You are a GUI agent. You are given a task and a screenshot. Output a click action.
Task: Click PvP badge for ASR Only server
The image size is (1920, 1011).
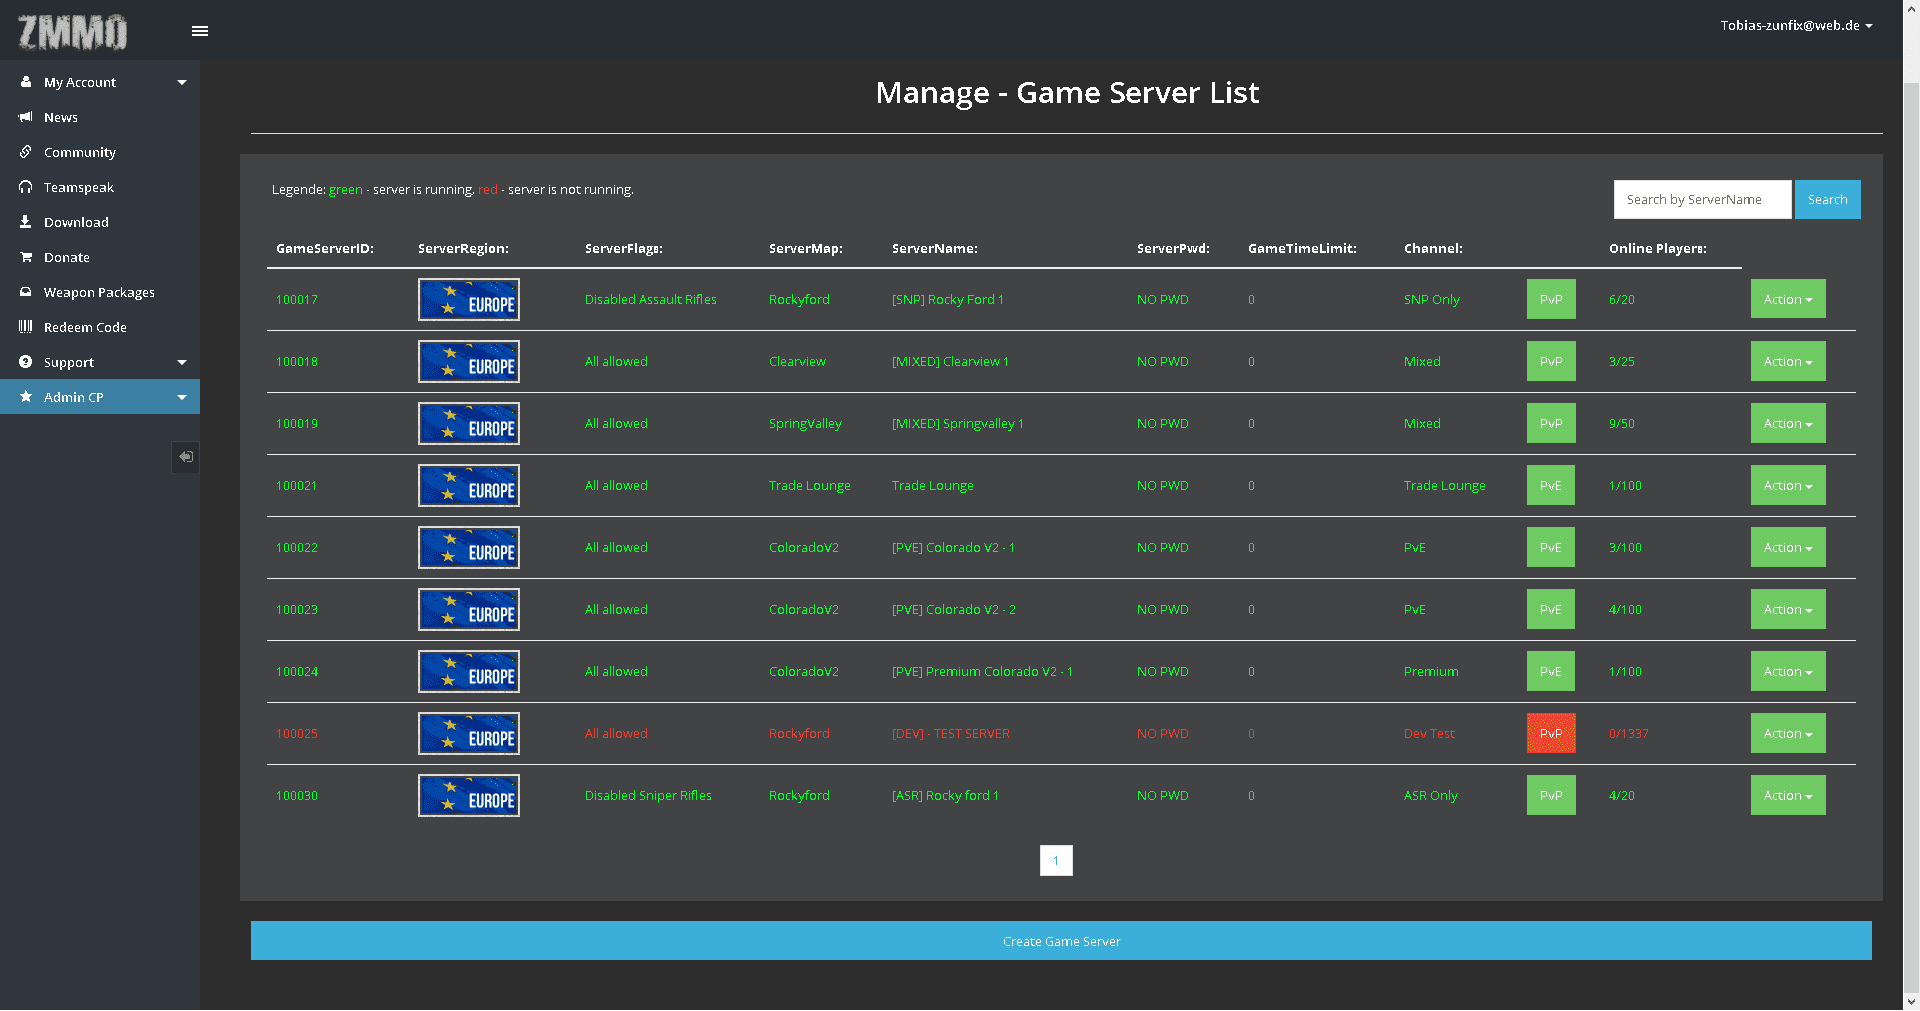(x=1551, y=795)
